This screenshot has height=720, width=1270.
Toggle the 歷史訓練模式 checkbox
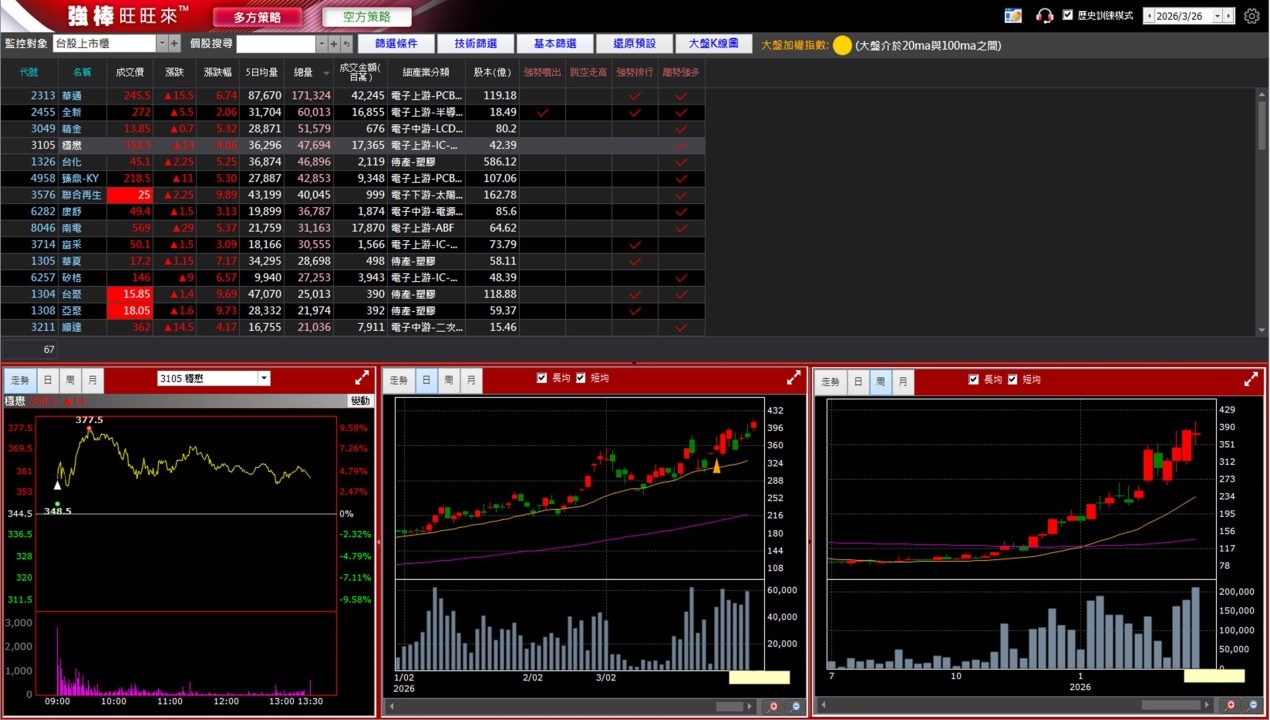pos(1068,16)
